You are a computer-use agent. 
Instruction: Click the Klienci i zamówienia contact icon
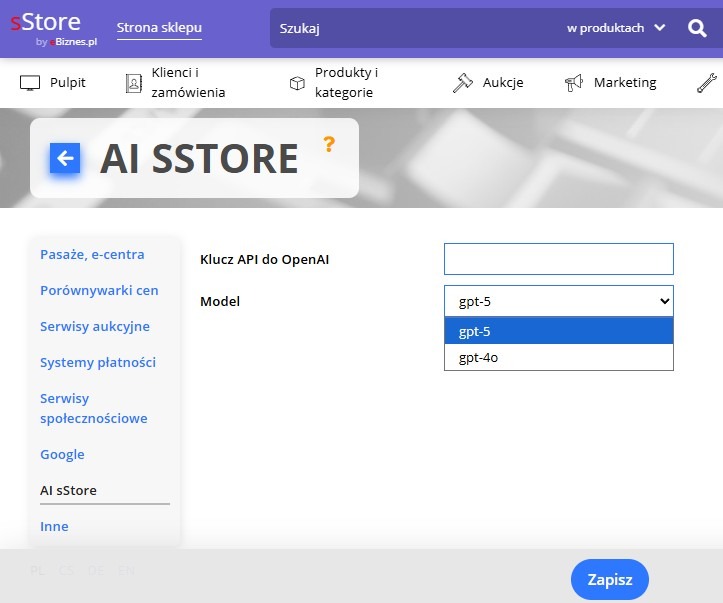point(133,83)
